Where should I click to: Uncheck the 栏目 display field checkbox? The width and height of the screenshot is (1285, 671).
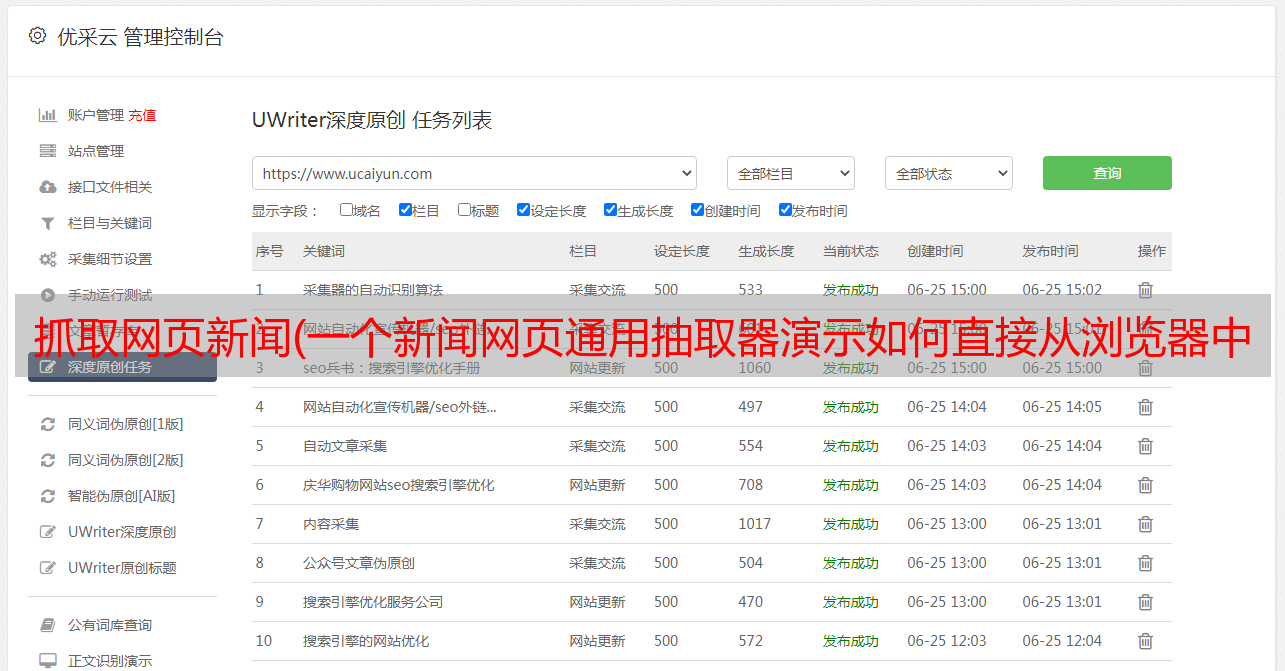pyautogui.click(x=405, y=210)
